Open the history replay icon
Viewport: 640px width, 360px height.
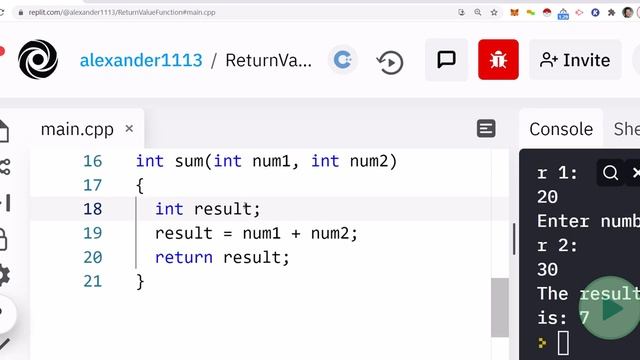click(x=390, y=62)
